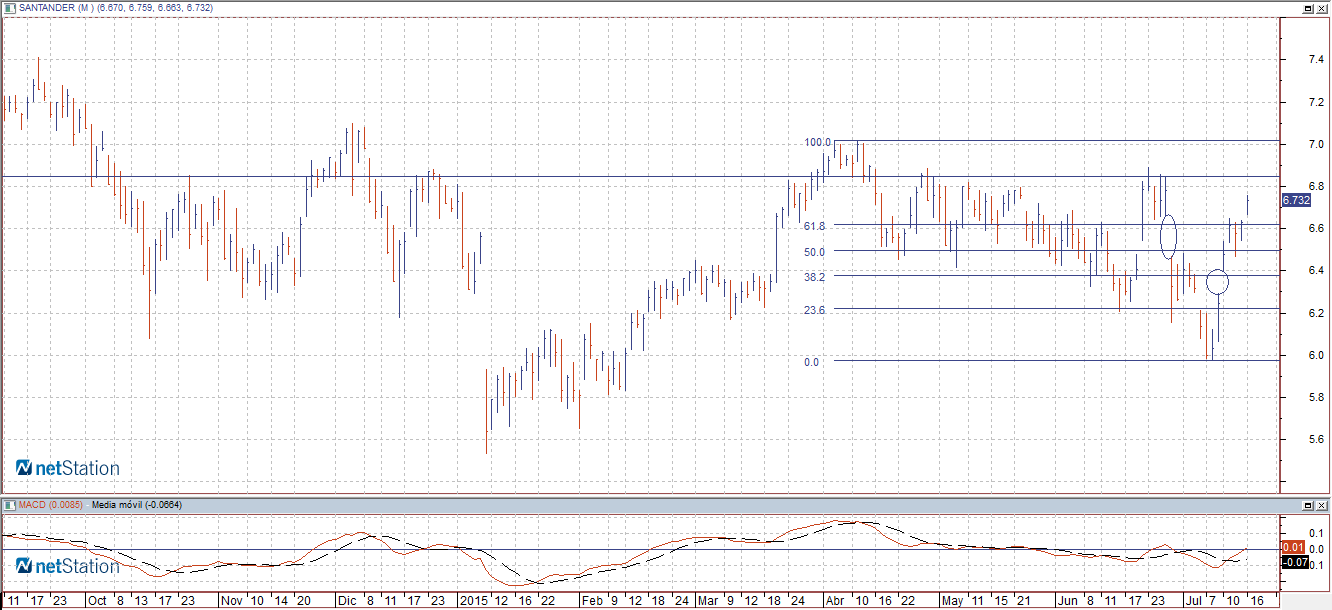Click the May label on time axis
Viewport: 1332px width, 610px height.
952,601
